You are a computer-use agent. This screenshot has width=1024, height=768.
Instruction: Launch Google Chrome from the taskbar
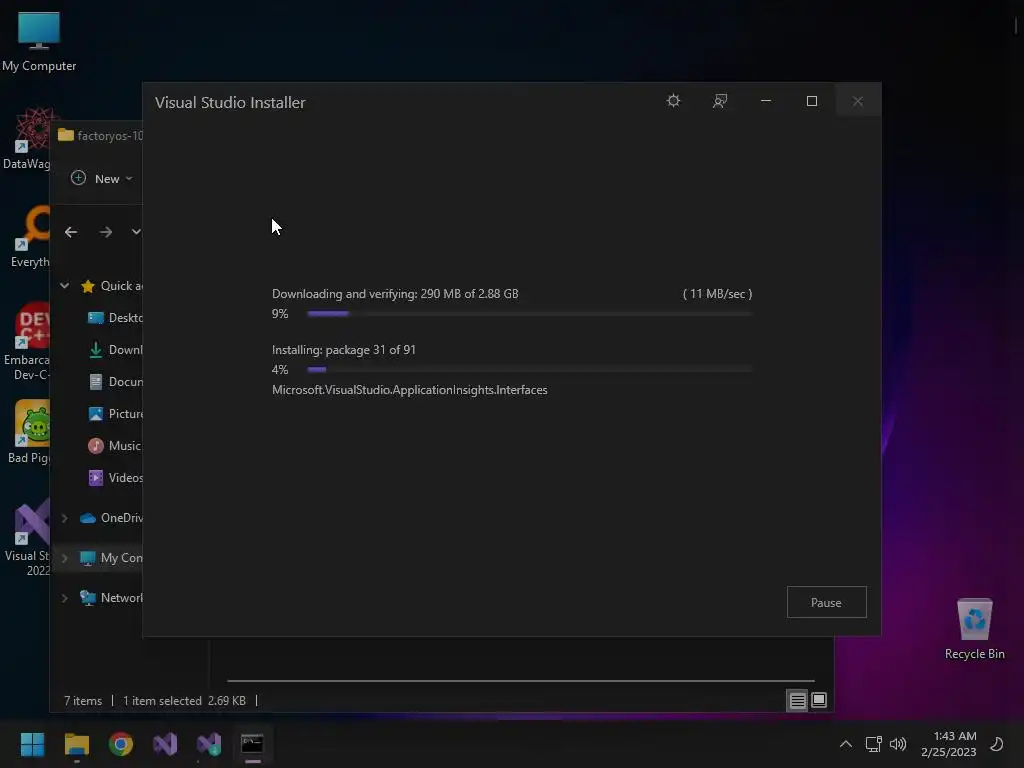point(121,744)
